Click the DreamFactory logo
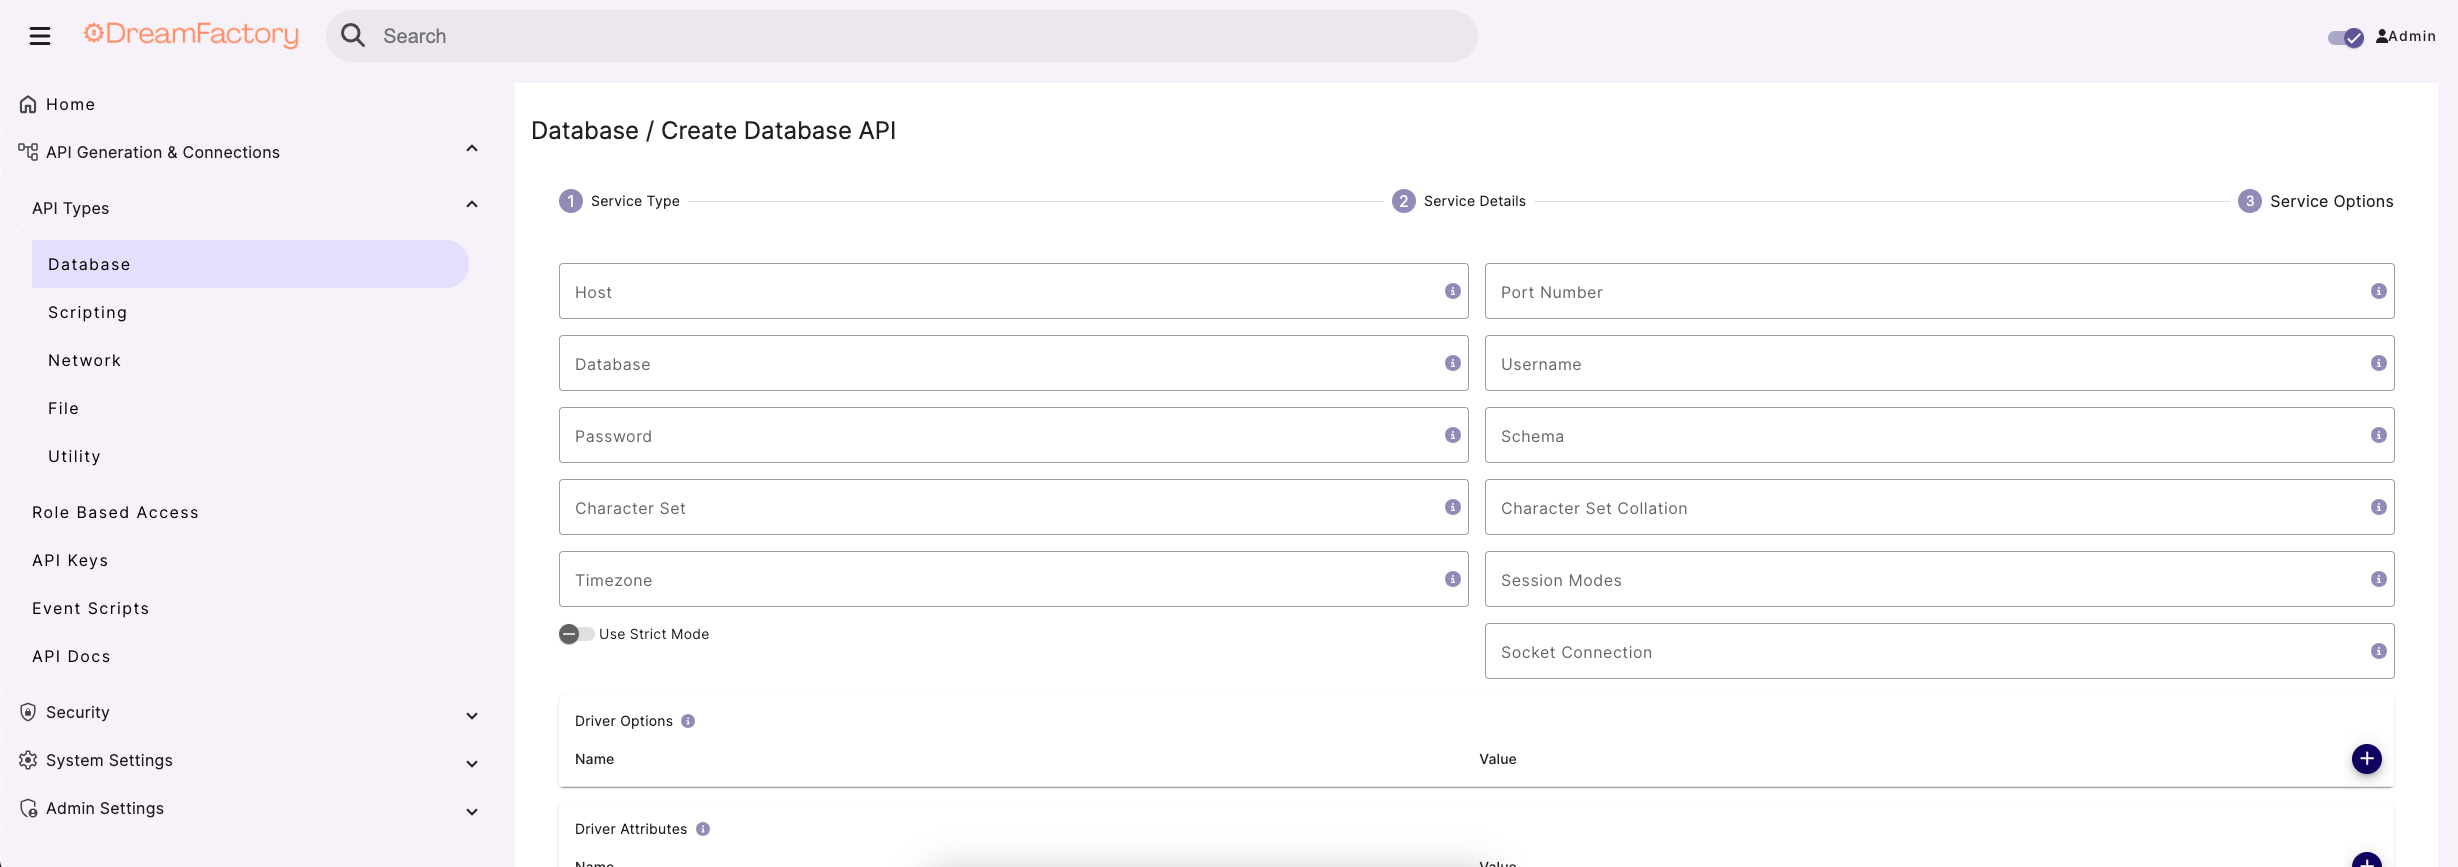The height and width of the screenshot is (867, 2458). click(x=191, y=35)
